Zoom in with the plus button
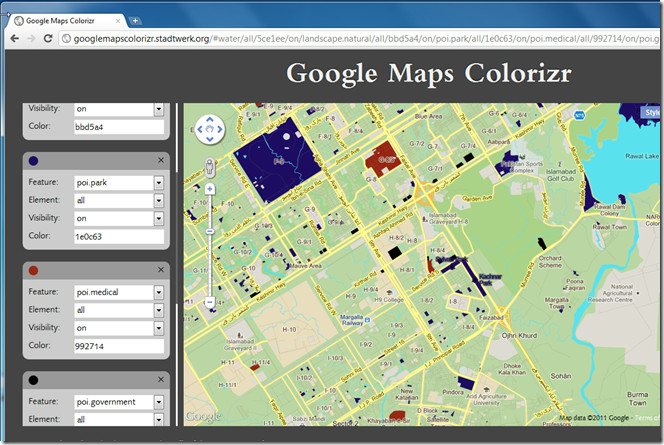Image resolution: width=664 pixels, height=445 pixels. 210,189
